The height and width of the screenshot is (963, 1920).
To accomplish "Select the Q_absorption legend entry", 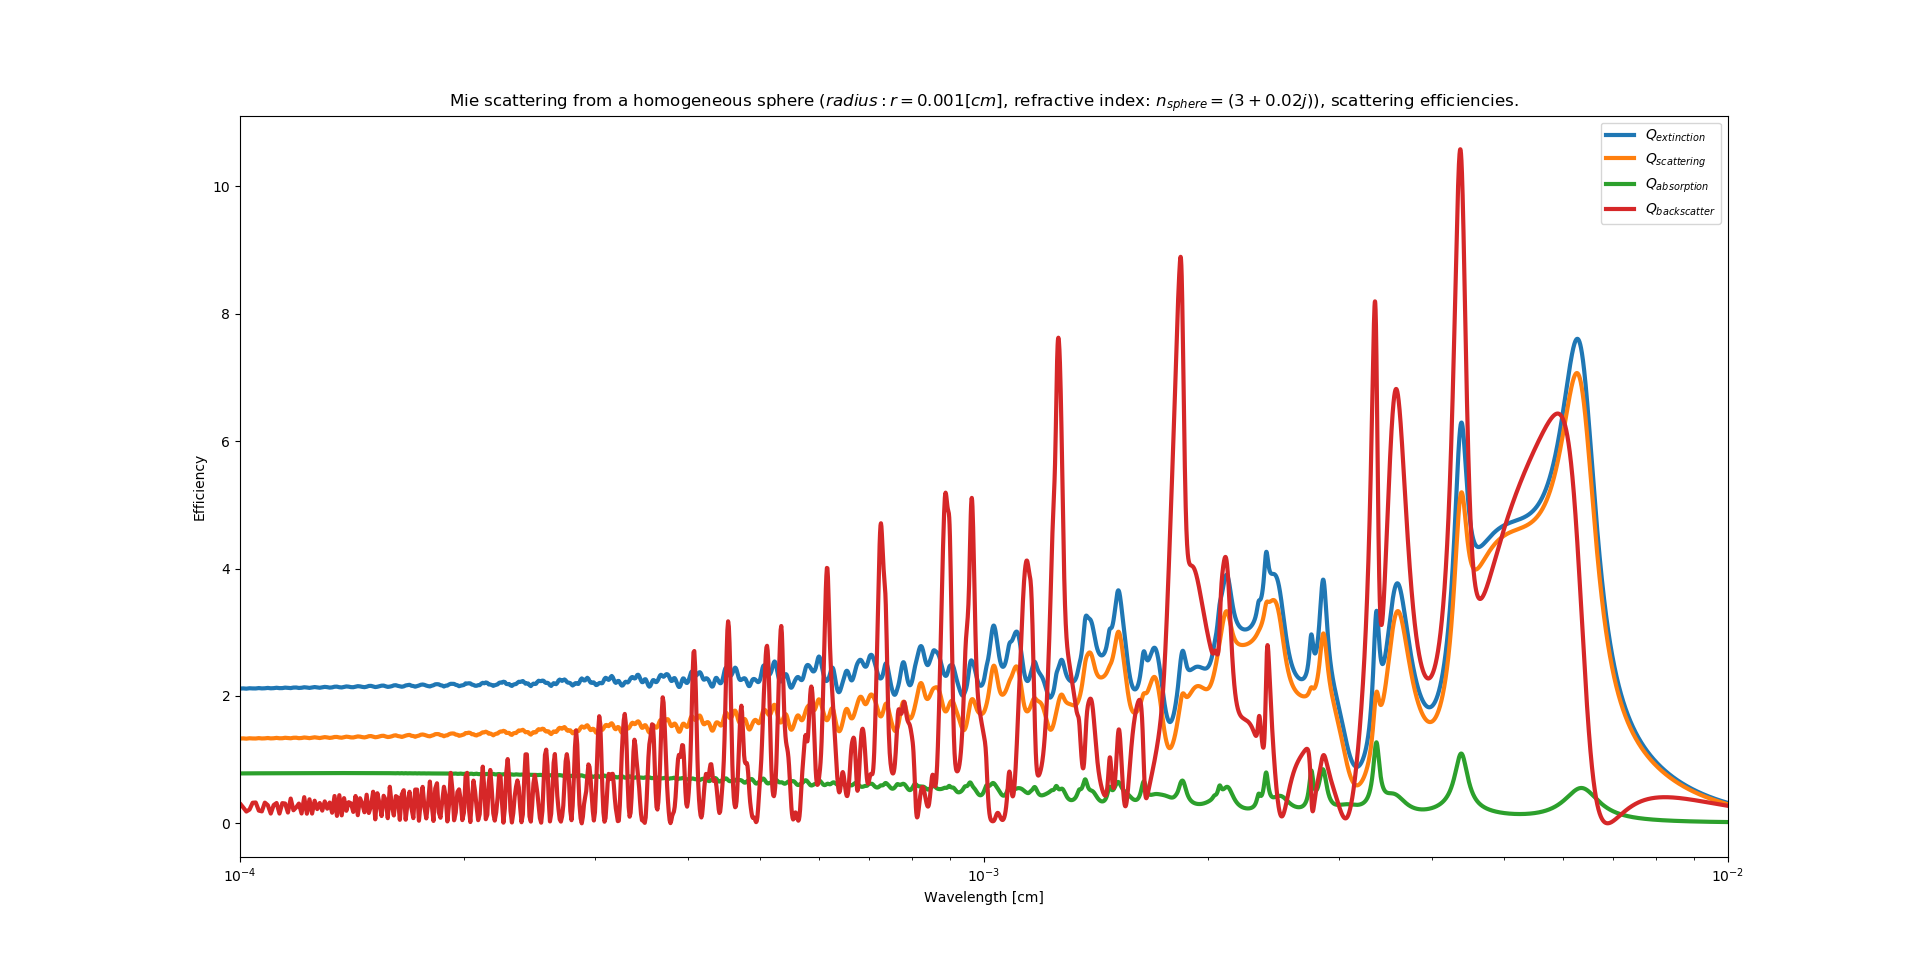I will tap(1680, 186).
